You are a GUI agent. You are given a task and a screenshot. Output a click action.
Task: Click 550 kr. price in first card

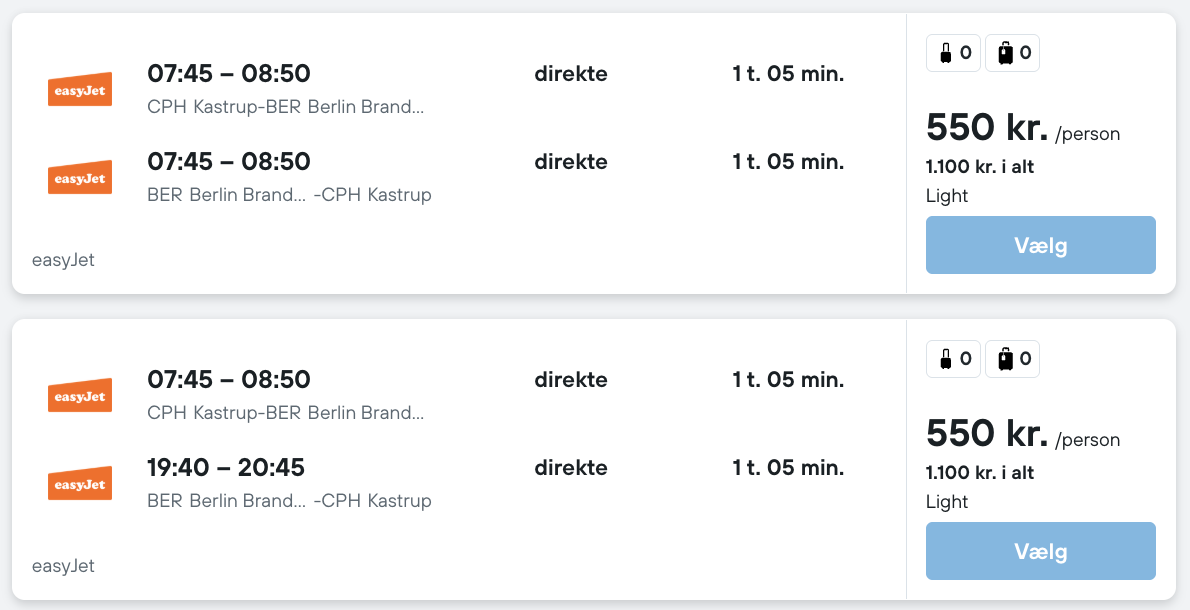(x=987, y=128)
